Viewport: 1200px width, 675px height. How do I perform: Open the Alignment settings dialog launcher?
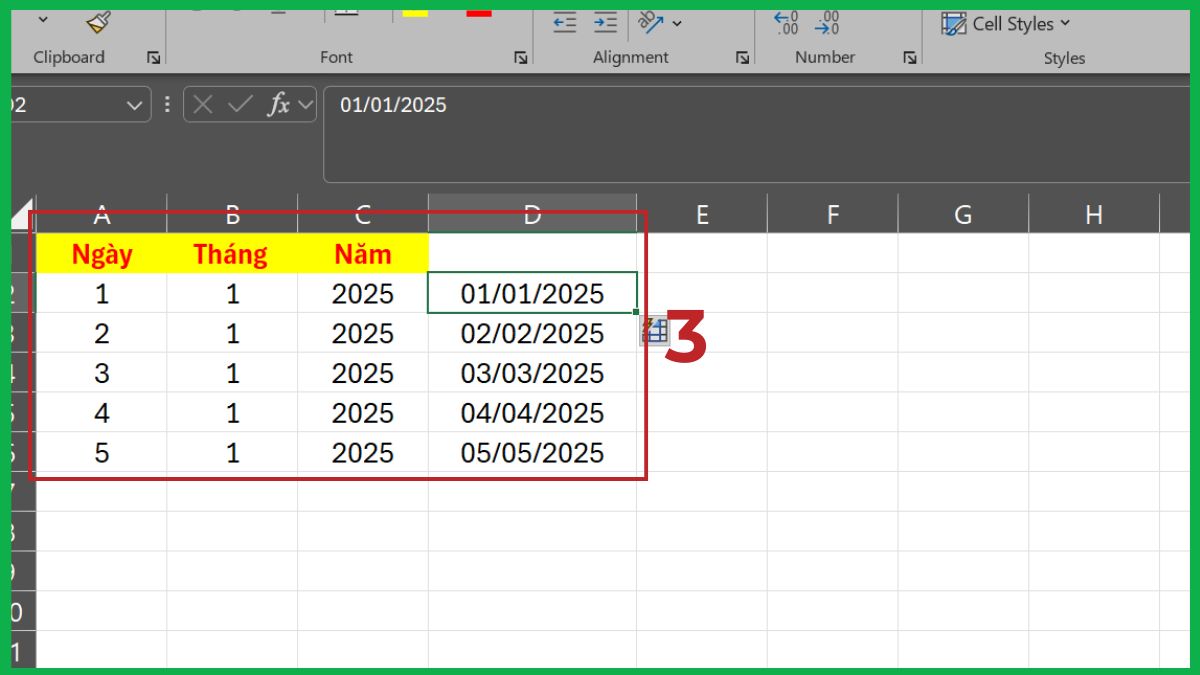point(743,58)
